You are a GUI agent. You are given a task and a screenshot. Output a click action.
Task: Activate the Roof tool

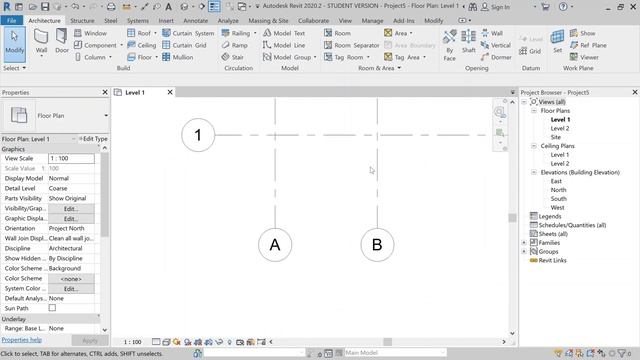pos(139,33)
